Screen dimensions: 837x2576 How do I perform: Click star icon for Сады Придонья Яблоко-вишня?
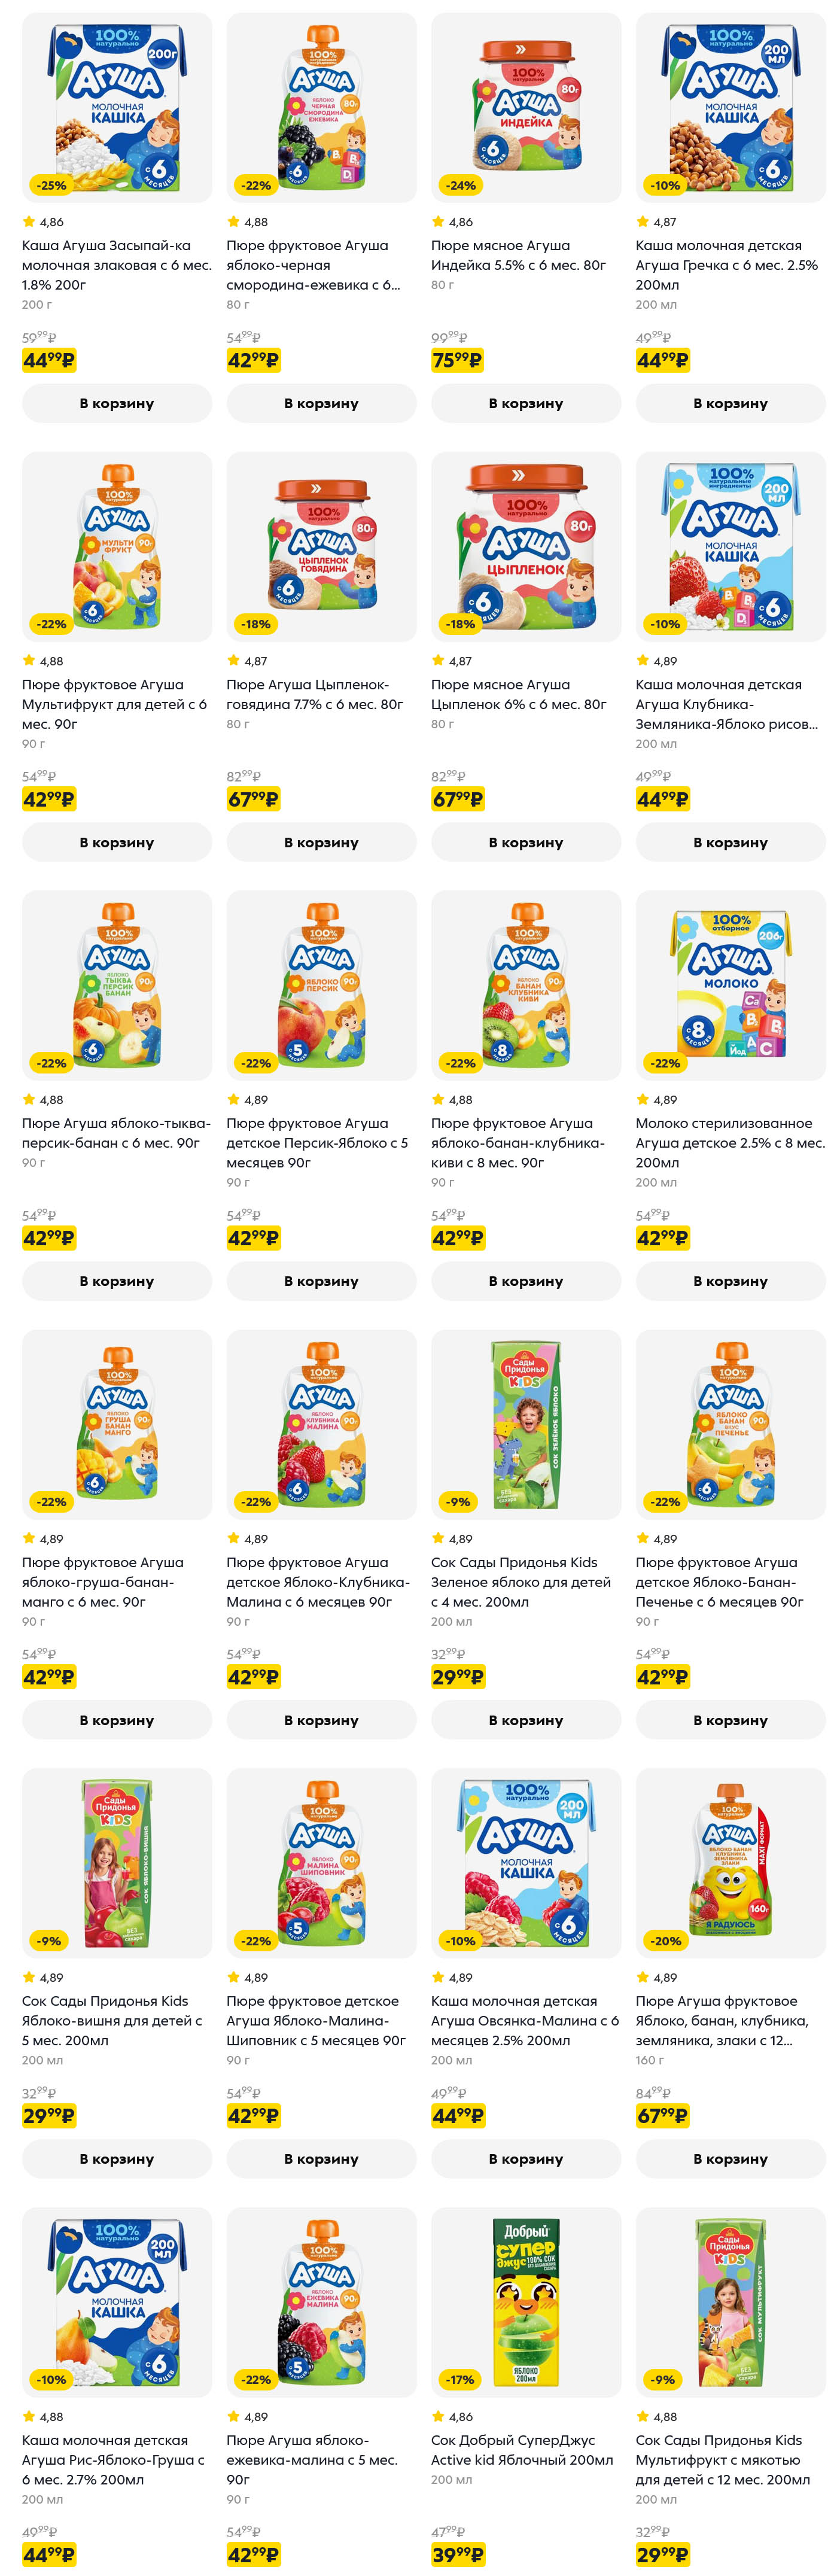(29, 1977)
